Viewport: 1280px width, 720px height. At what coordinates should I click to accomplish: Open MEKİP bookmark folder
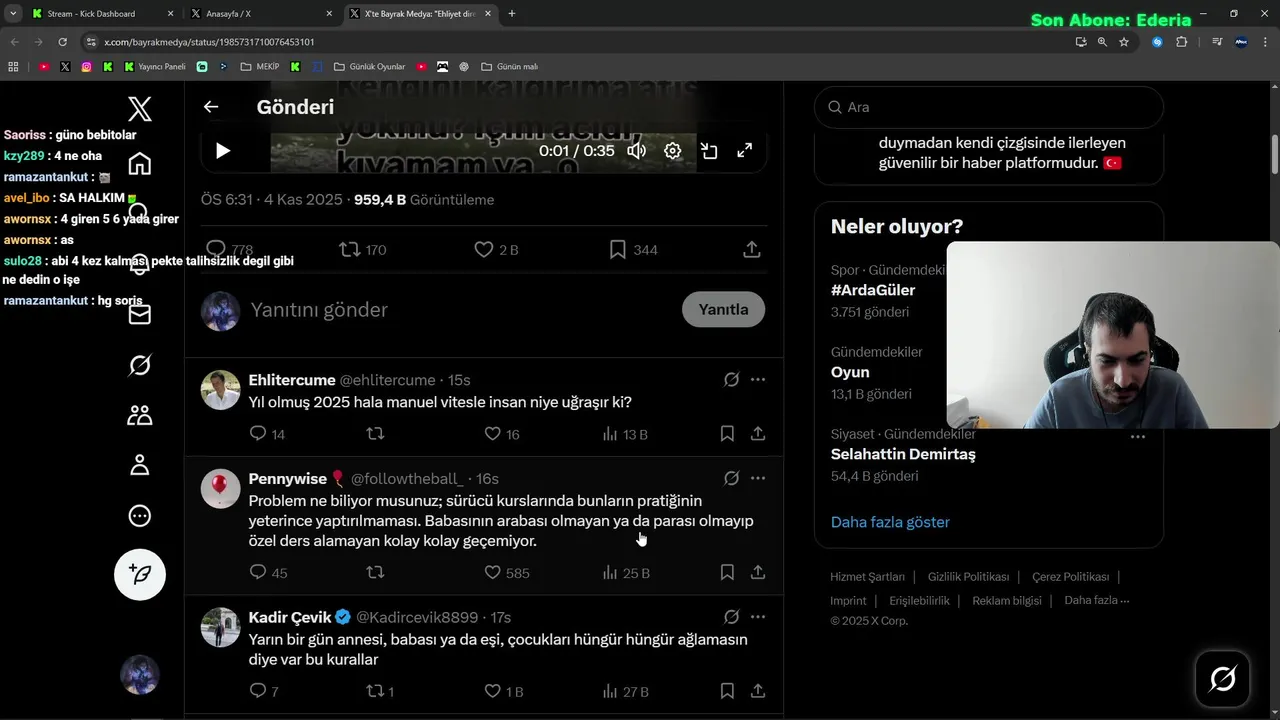point(261,67)
